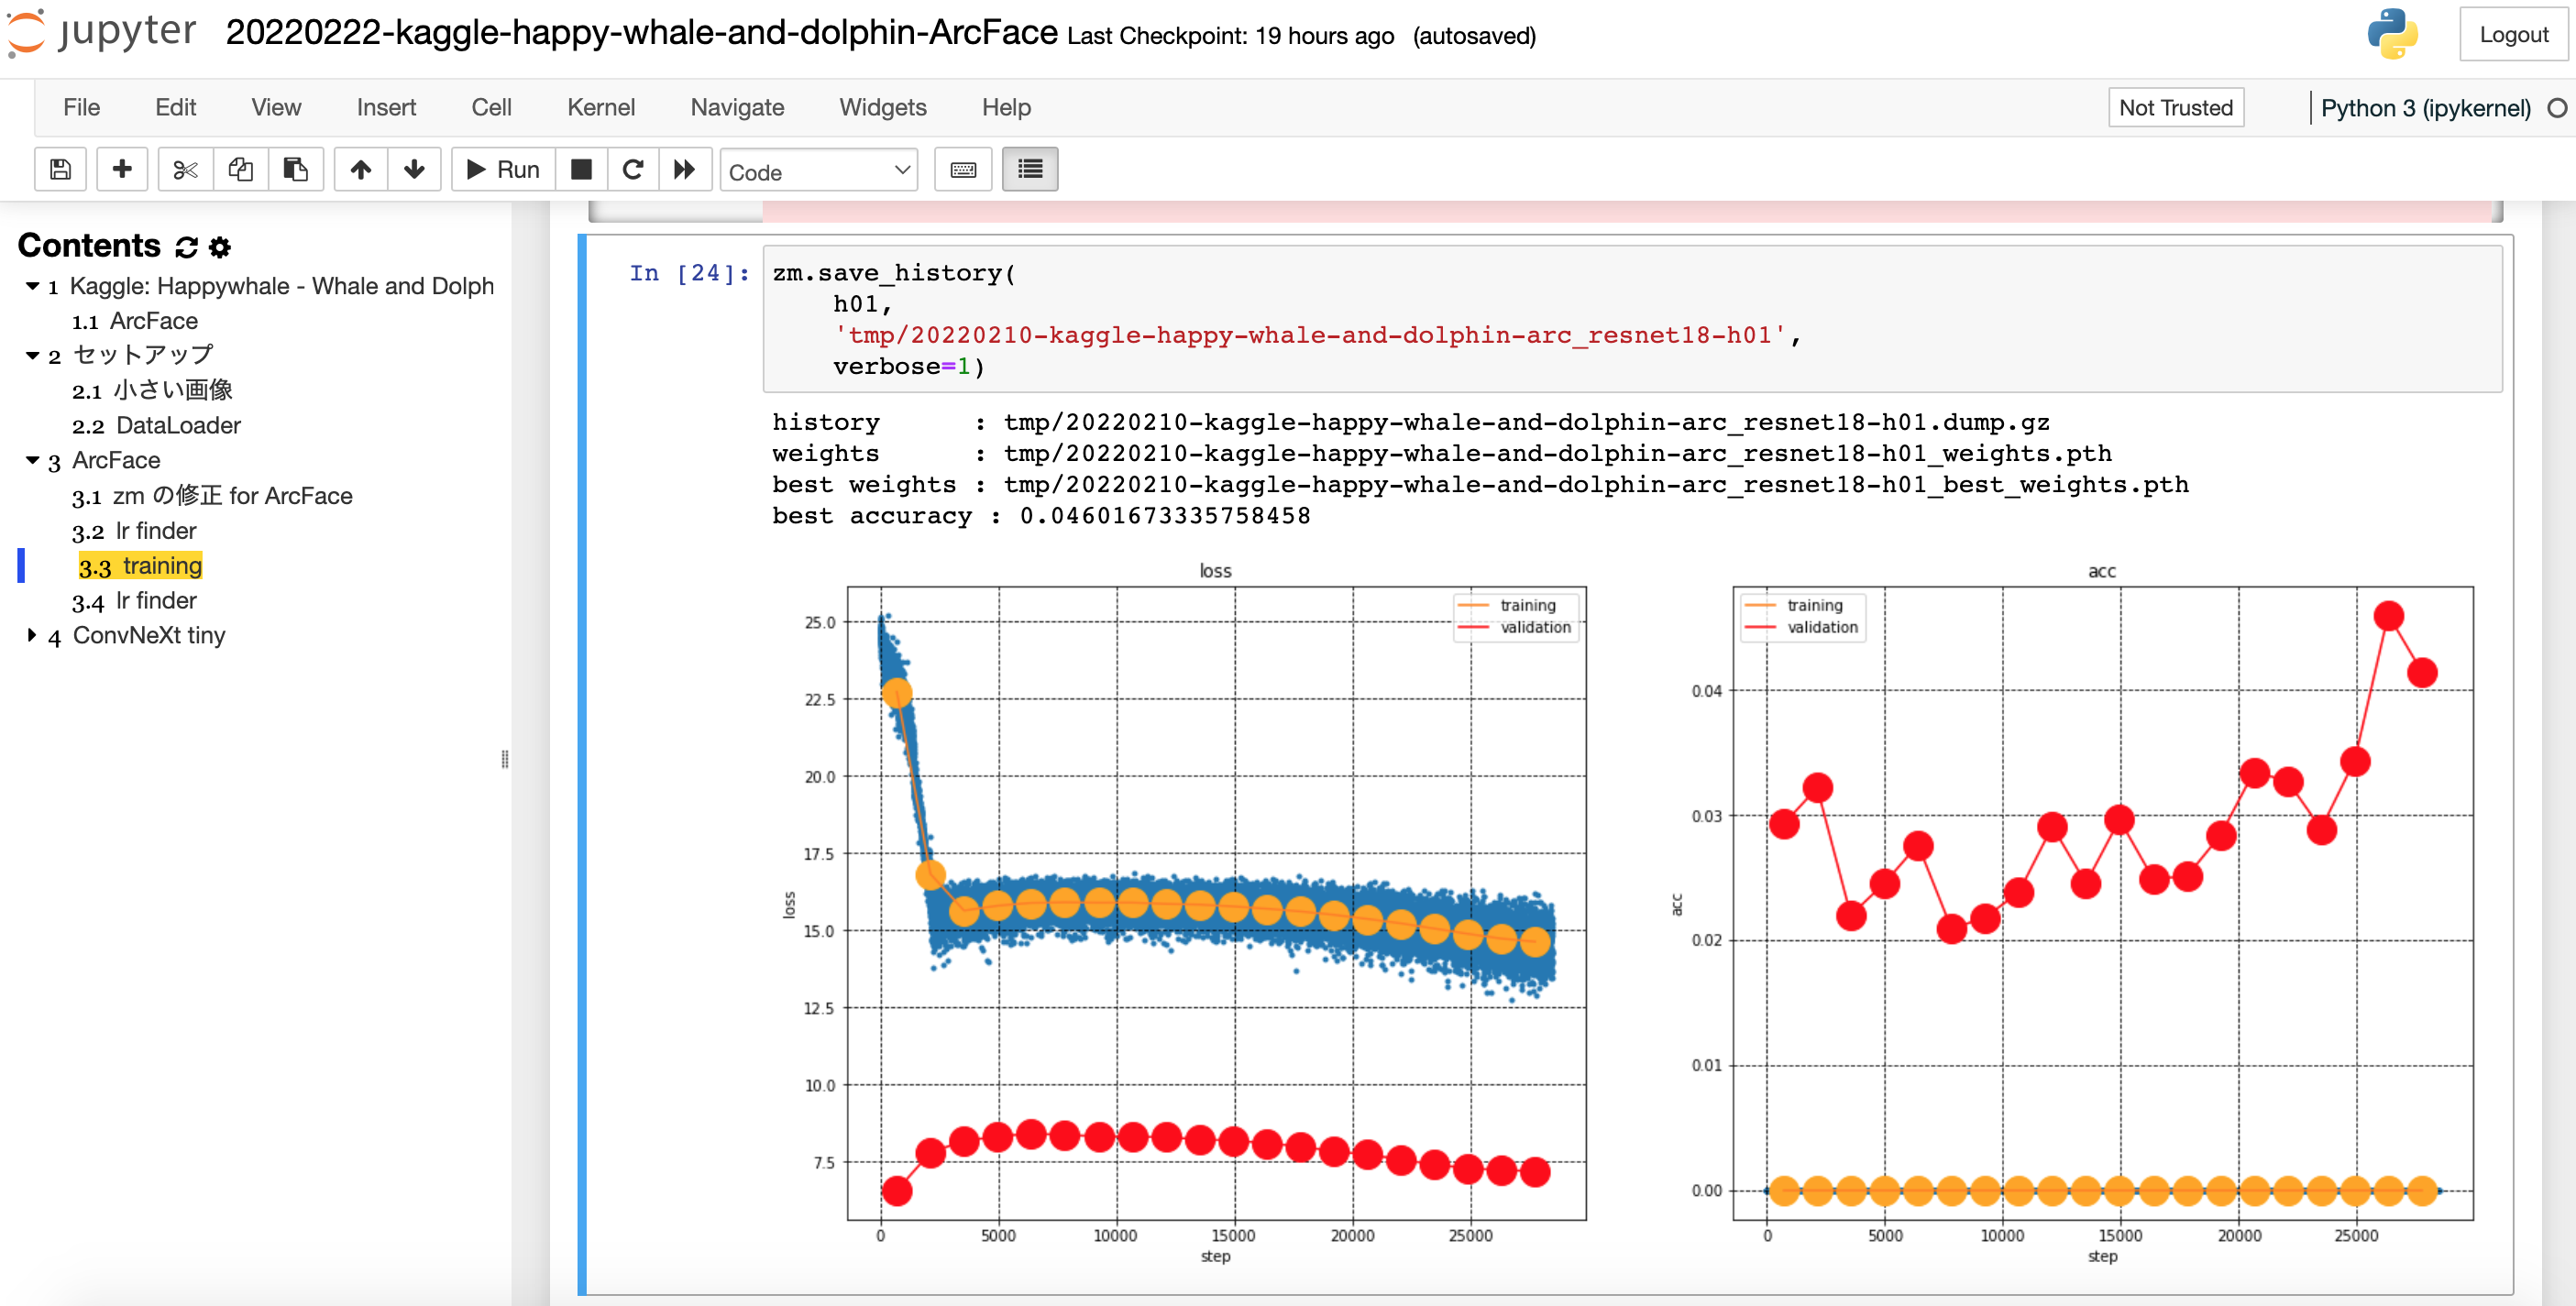The width and height of the screenshot is (2576, 1306).
Task: Save the notebook with the floppy disk icon
Action: tap(60, 170)
